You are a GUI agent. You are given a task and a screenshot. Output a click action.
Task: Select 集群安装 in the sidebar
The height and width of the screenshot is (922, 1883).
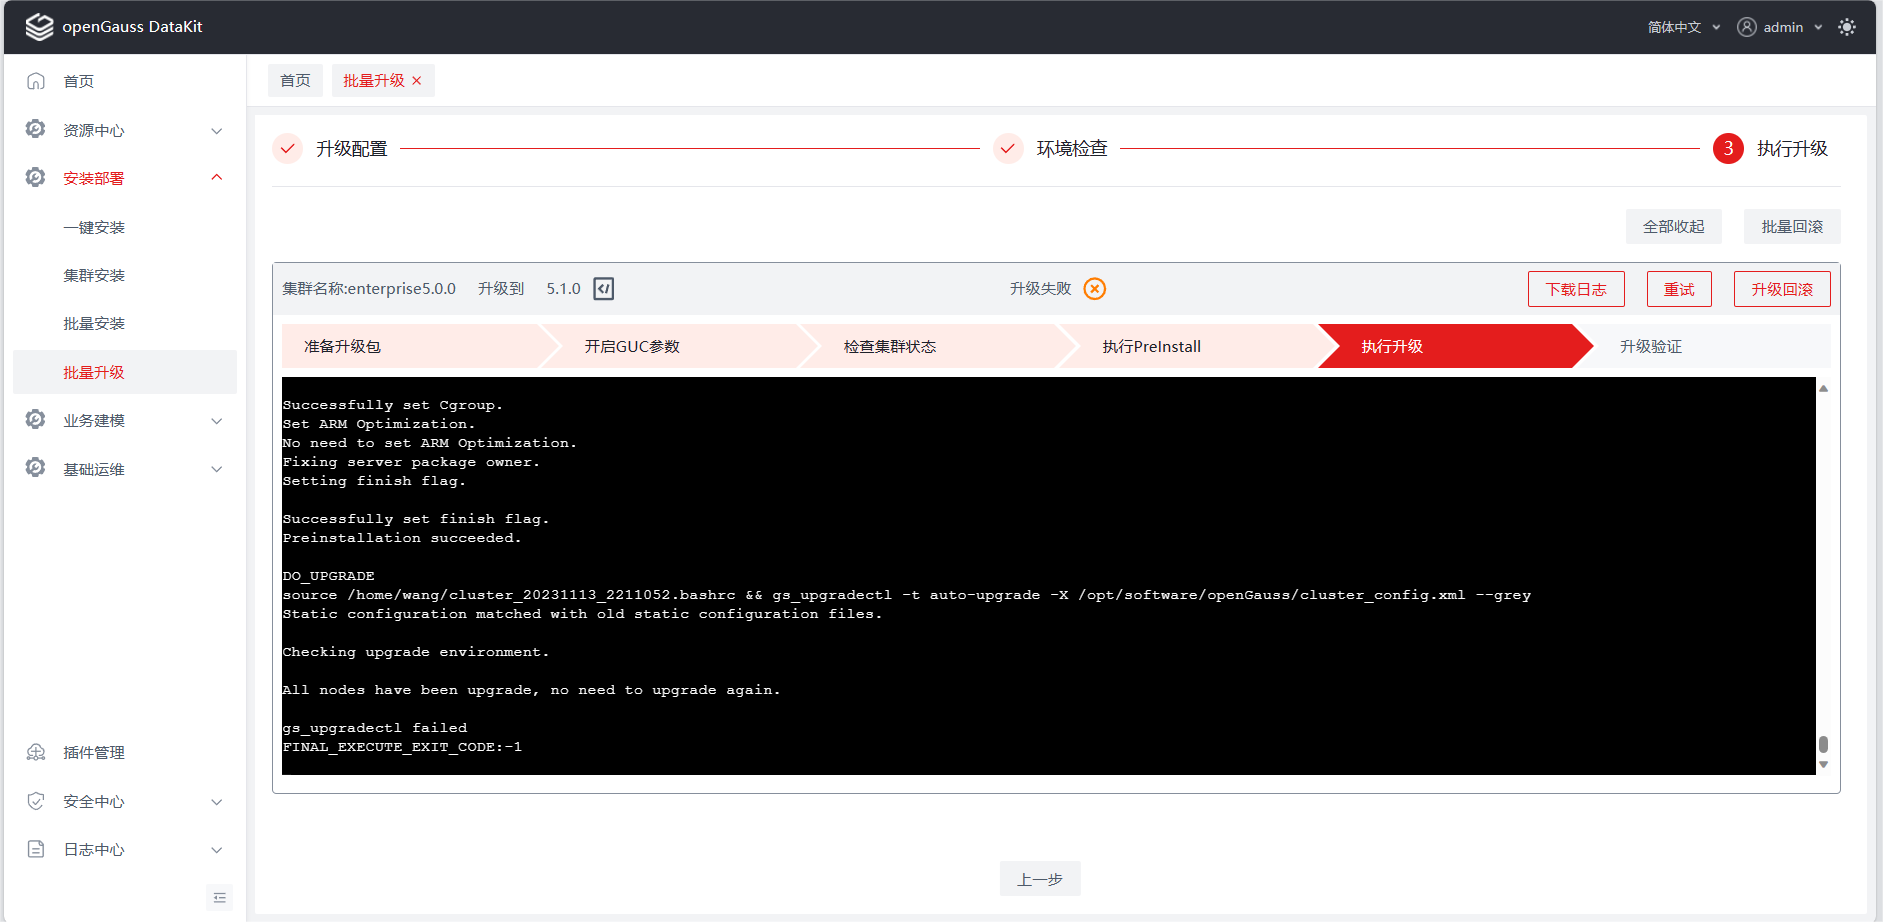click(94, 276)
